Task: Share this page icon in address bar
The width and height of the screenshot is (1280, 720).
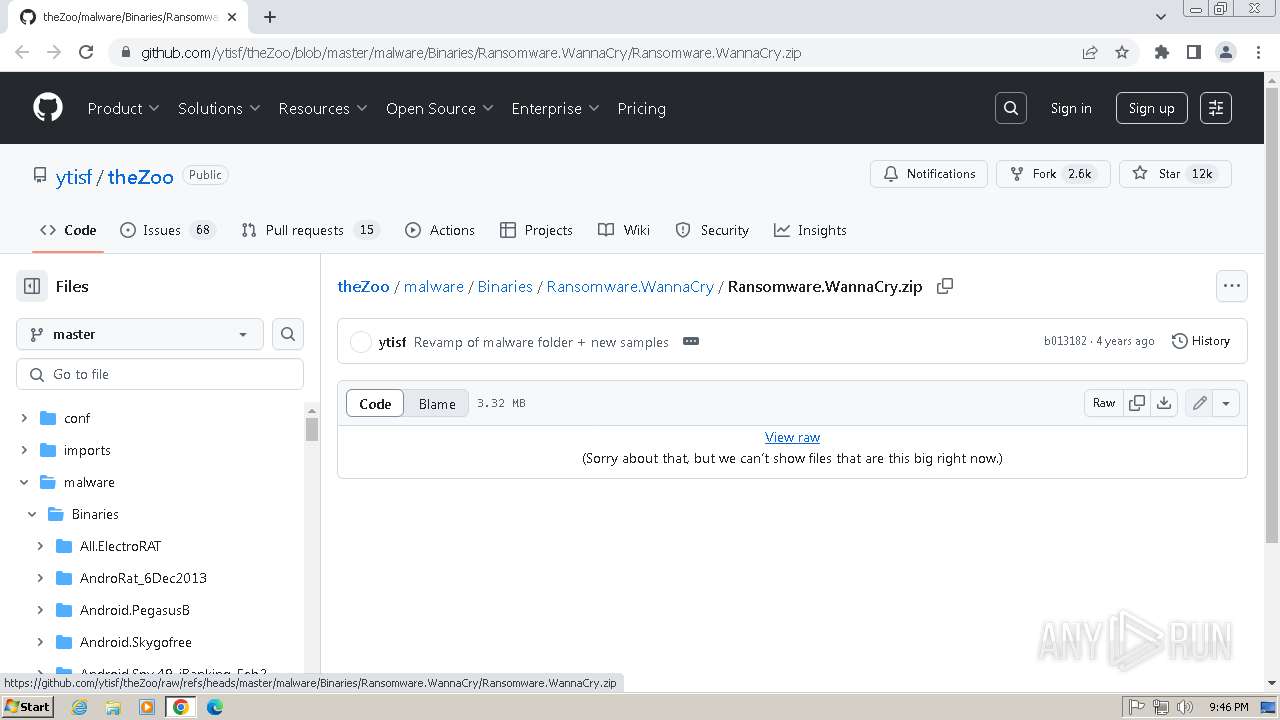Action: pyautogui.click(x=1090, y=52)
